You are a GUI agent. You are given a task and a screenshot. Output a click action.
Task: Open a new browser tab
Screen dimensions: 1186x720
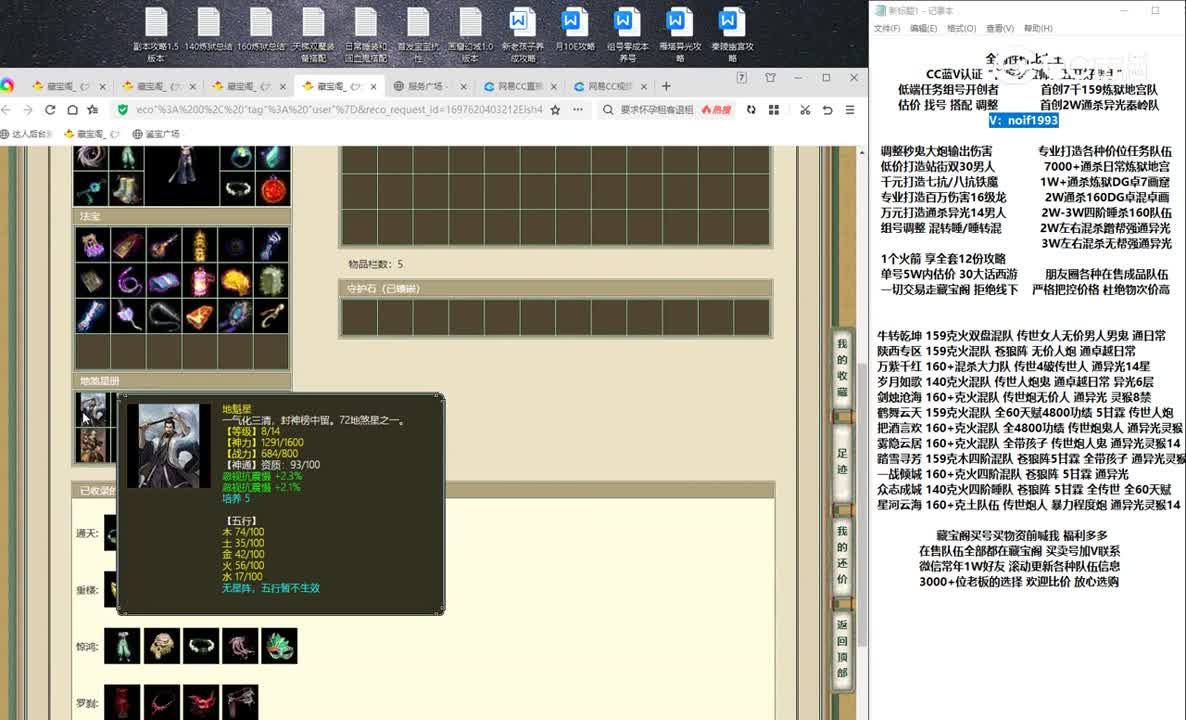(x=666, y=86)
